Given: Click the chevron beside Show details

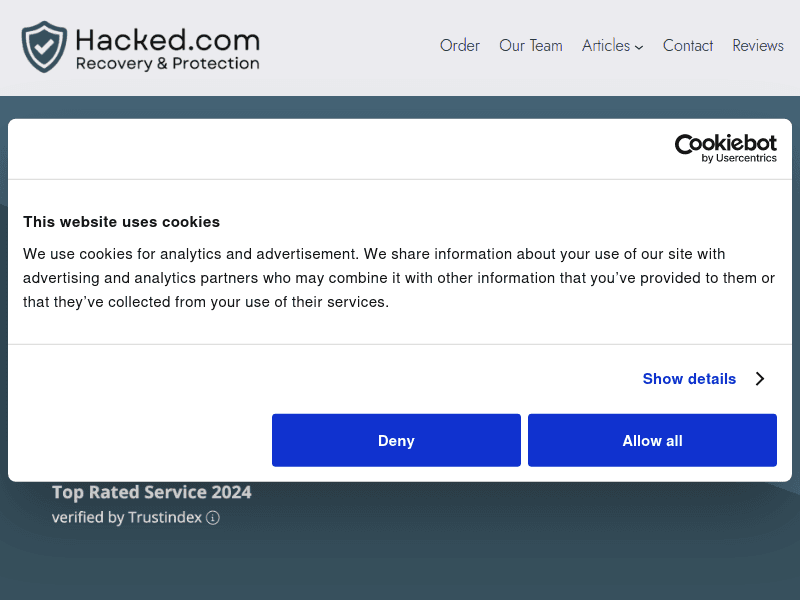Looking at the screenshot, I should (x=760, y=379).
